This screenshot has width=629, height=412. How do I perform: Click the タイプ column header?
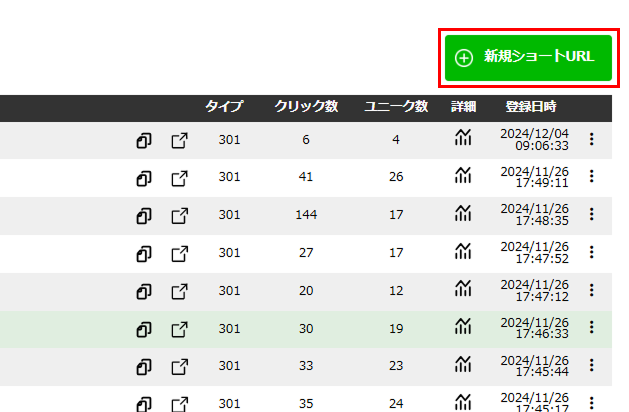(x=224, y=107)
